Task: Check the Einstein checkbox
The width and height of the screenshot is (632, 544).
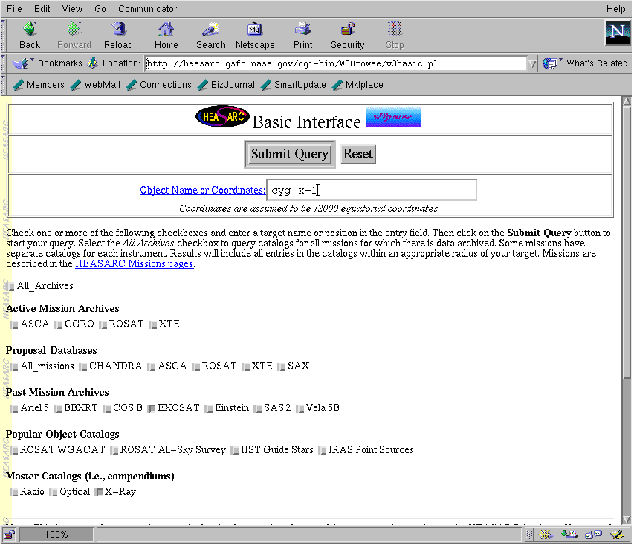Action: [208, 408]
